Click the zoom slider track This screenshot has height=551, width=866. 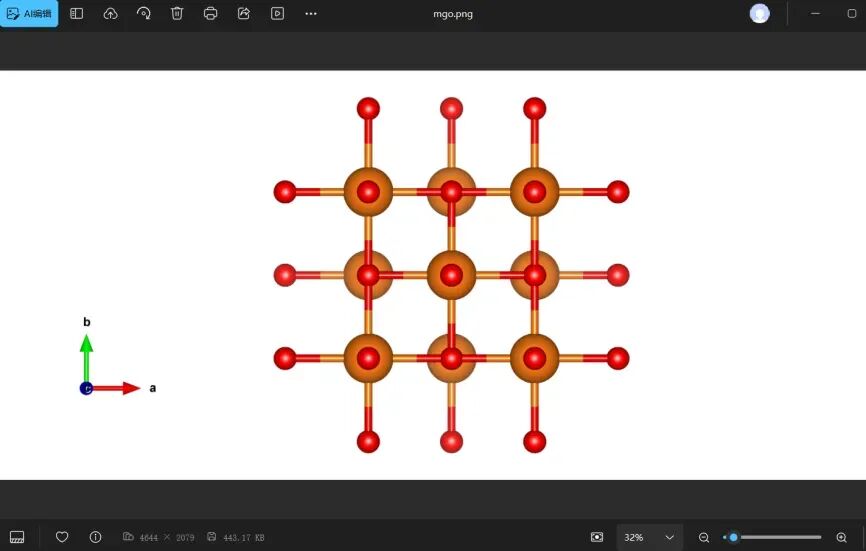coord(780,537)
